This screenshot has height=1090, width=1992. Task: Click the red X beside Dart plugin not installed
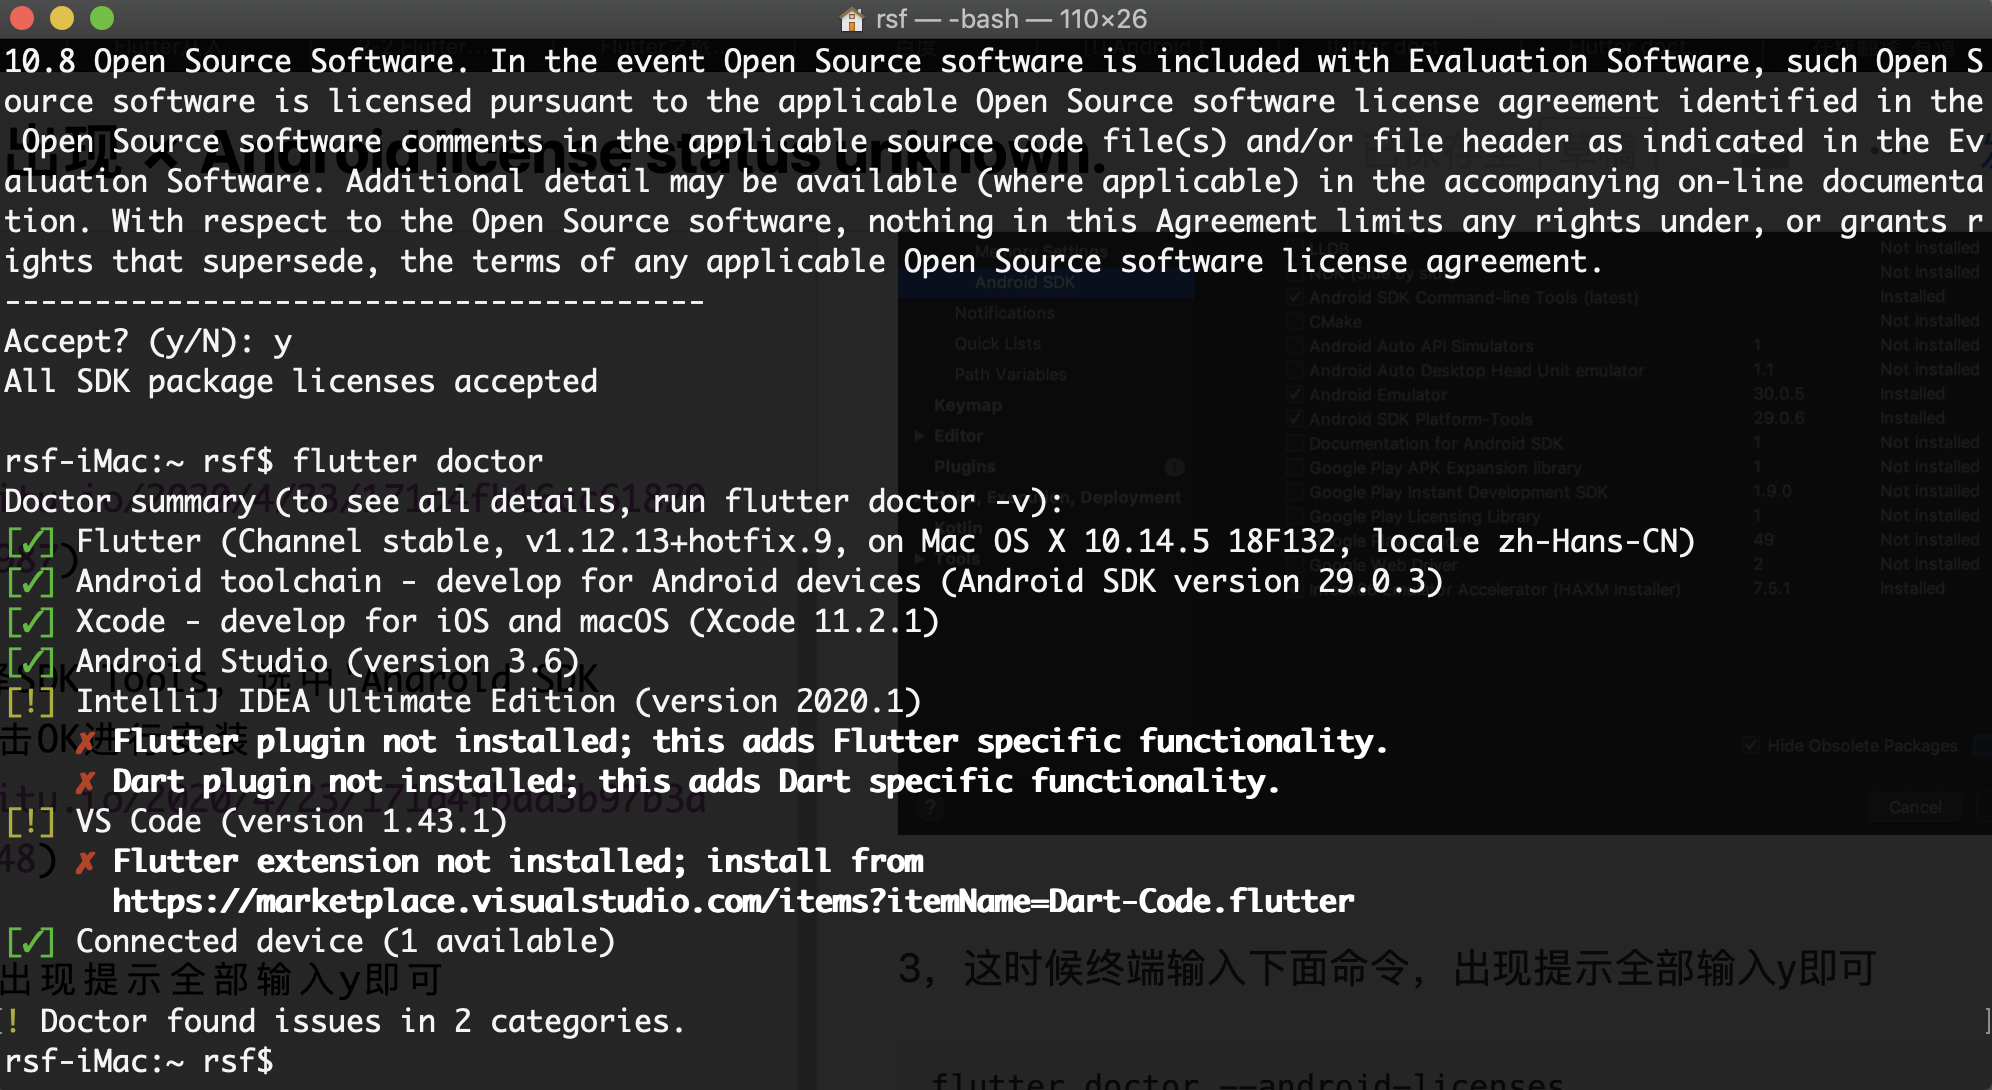86,782
